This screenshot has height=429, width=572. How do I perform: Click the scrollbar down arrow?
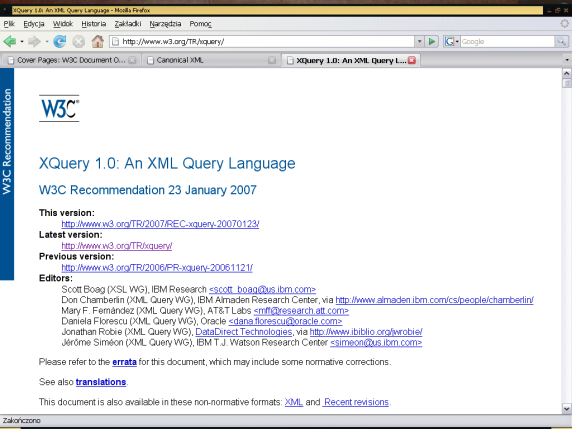(567, 408)
